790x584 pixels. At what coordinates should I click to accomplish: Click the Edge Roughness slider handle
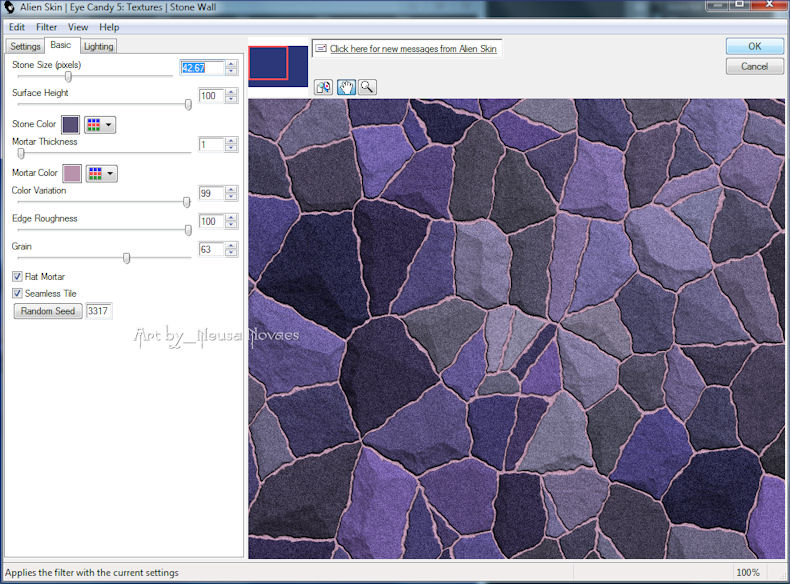188,230
